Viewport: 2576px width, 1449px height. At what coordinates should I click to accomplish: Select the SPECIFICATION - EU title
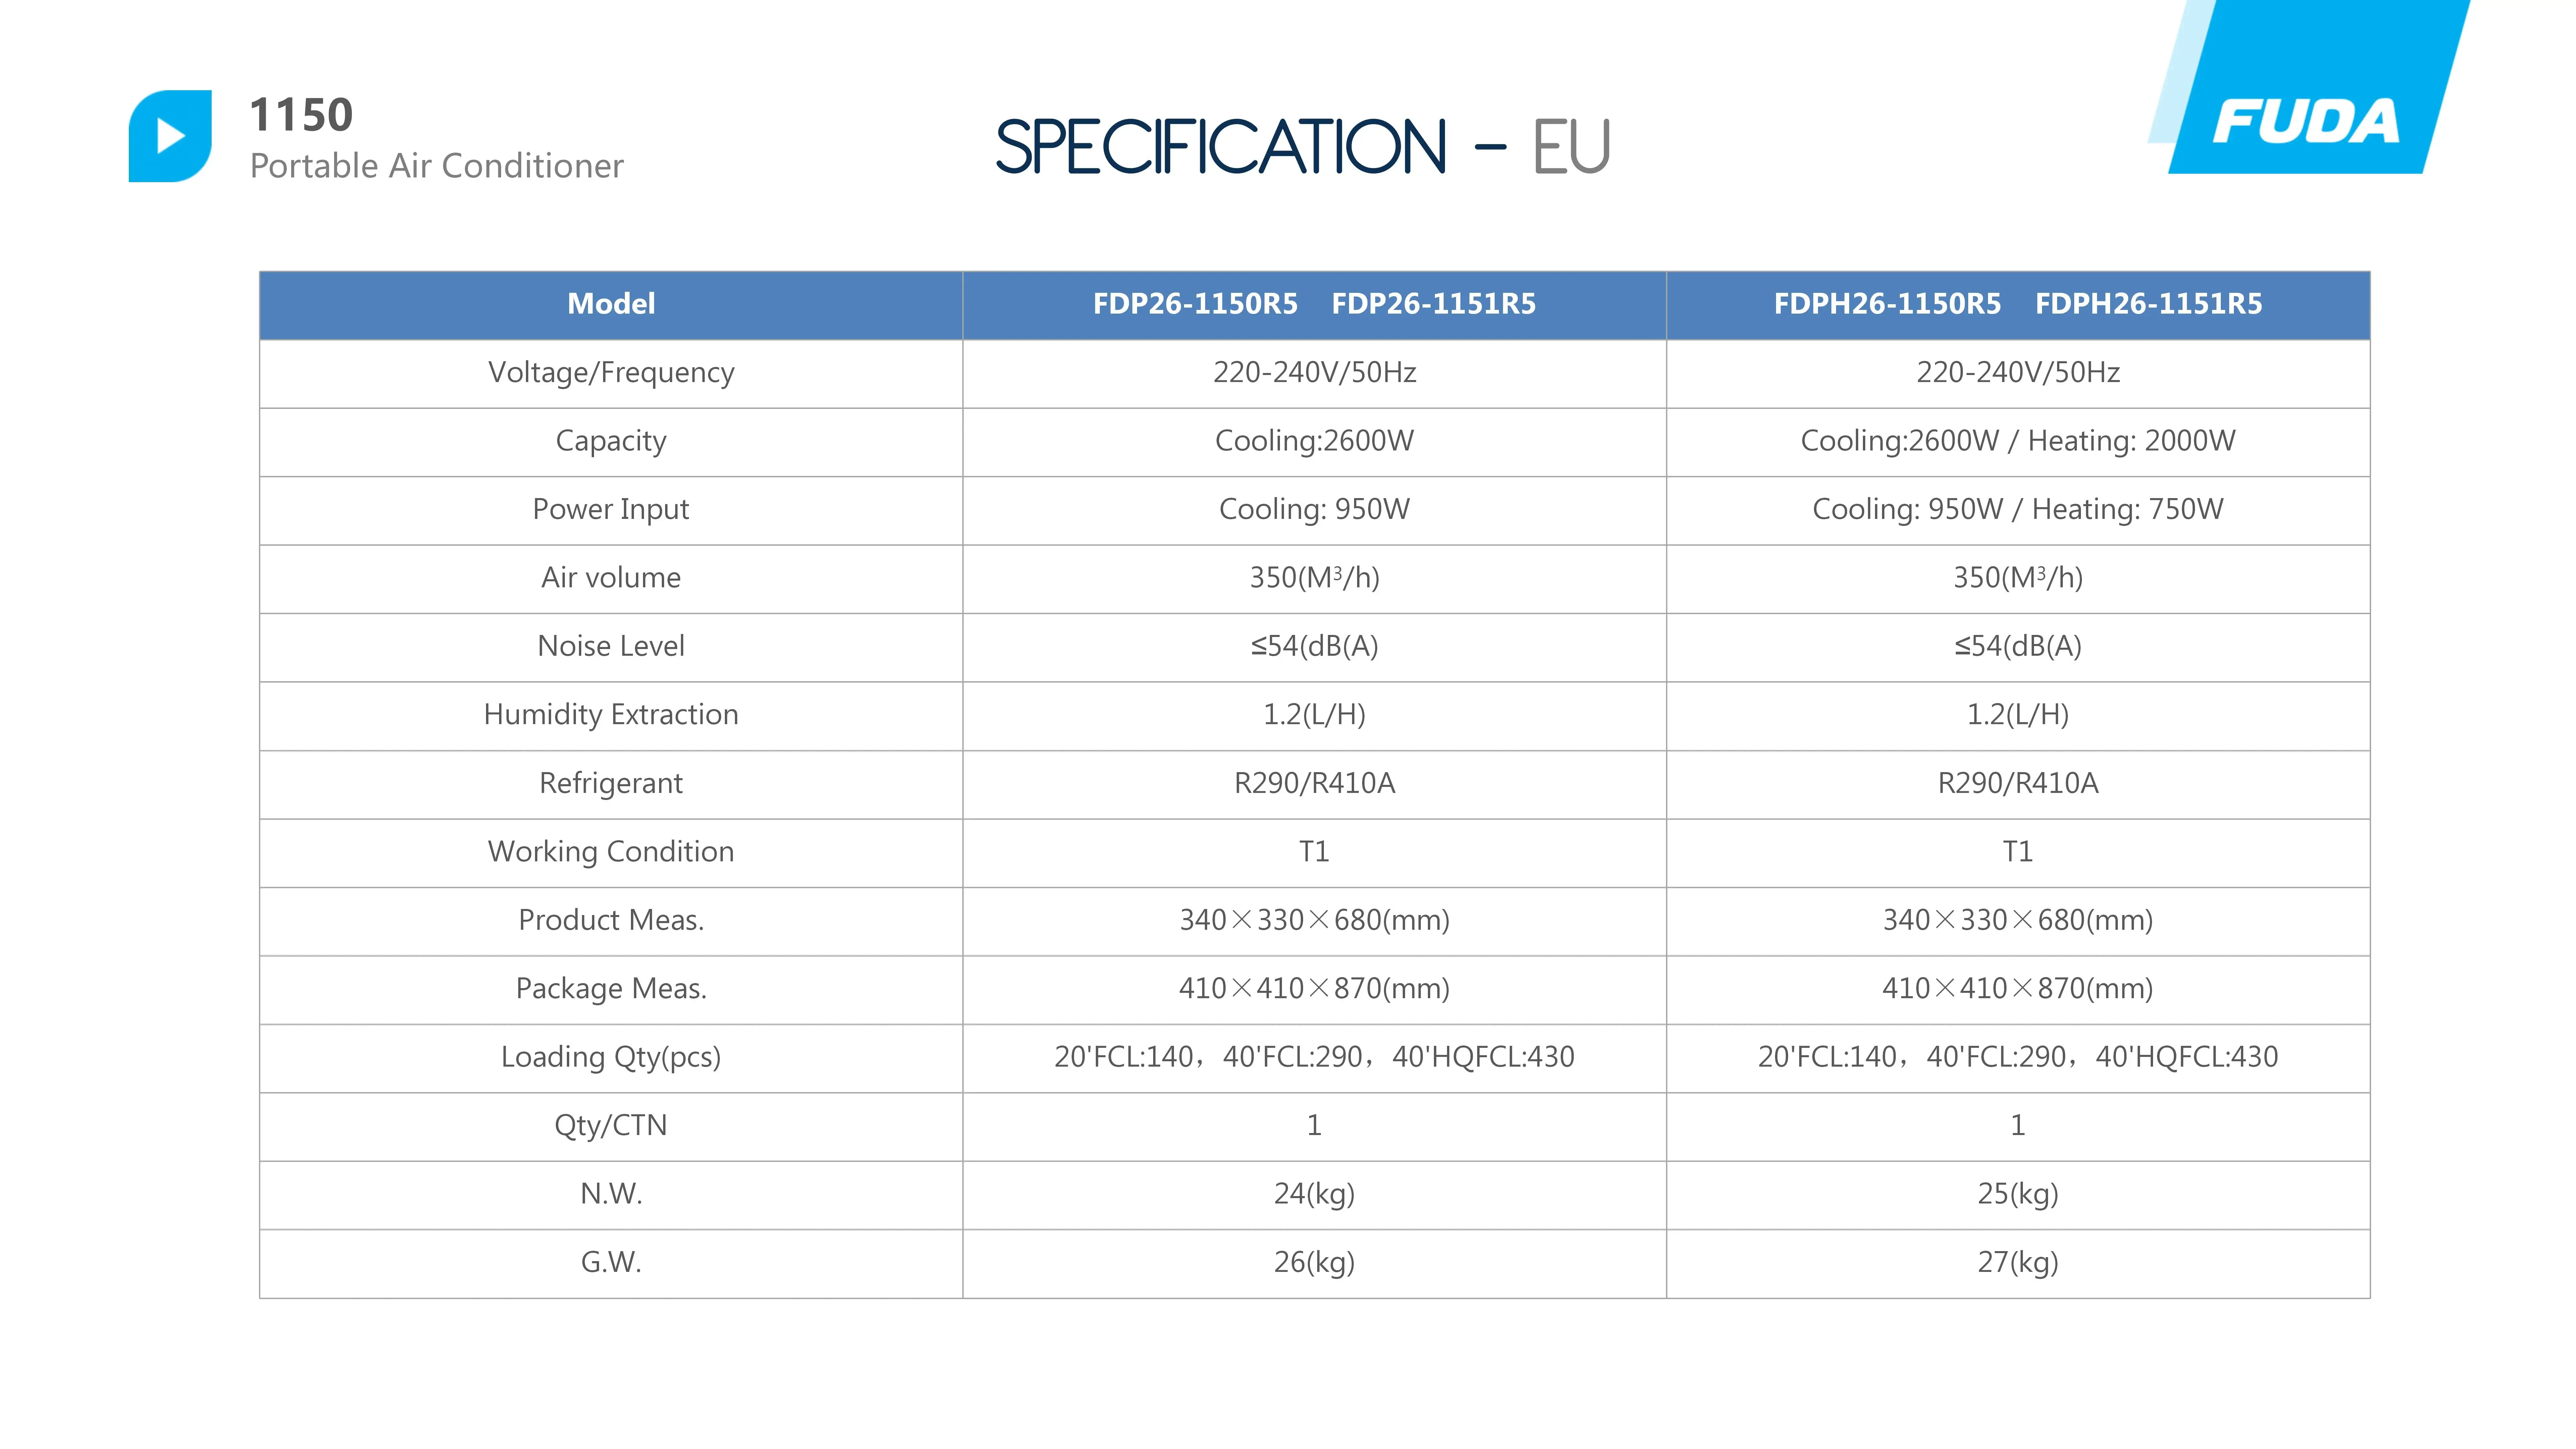pyautogui.click(x=1303, y=146)
